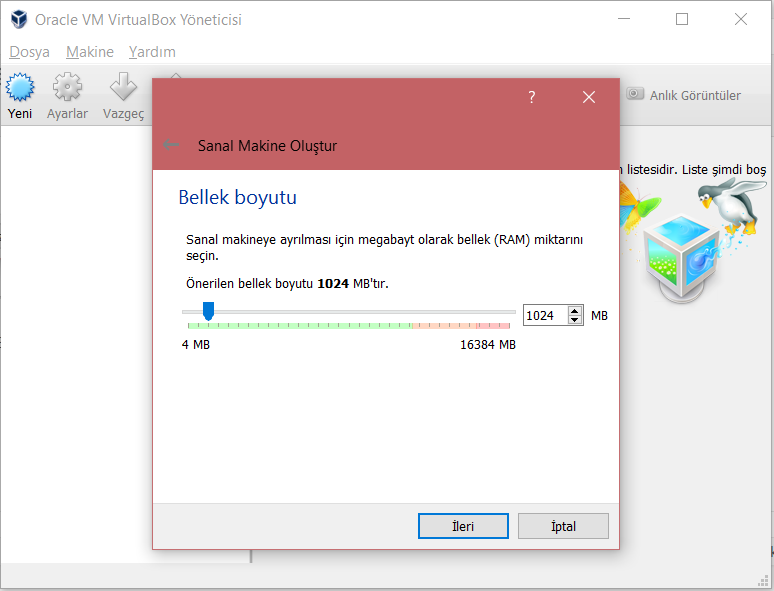Click the İptal button

pyautogui.click(x=563, y=526)
